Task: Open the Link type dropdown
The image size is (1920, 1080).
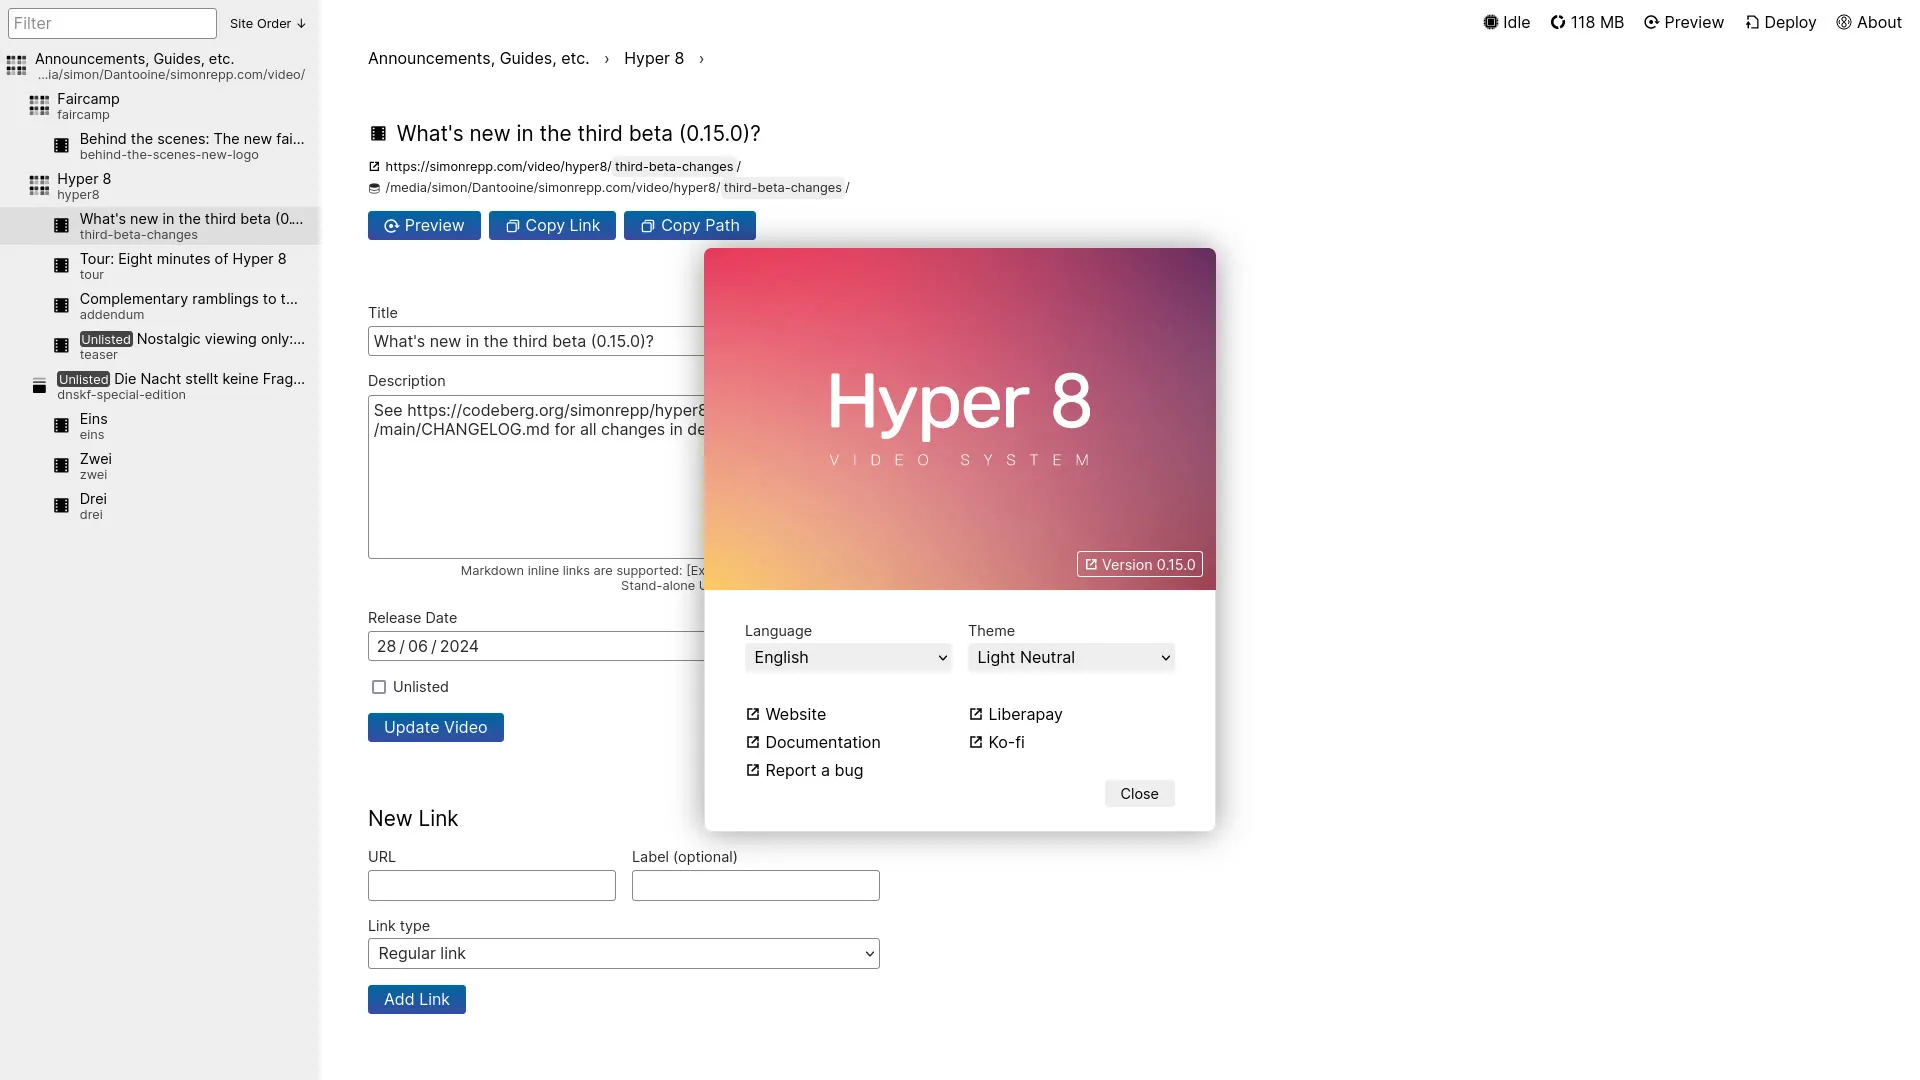Action: tap(623, 953)
